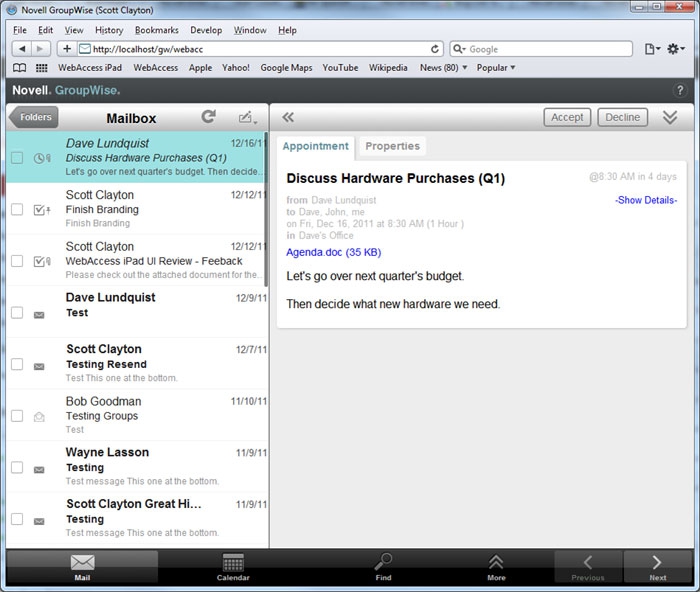Click envelope icon on Scott Clayton Great Hi row
This screenshot has height=592, width=700.
pyautogui.click(x=39, y=521)
